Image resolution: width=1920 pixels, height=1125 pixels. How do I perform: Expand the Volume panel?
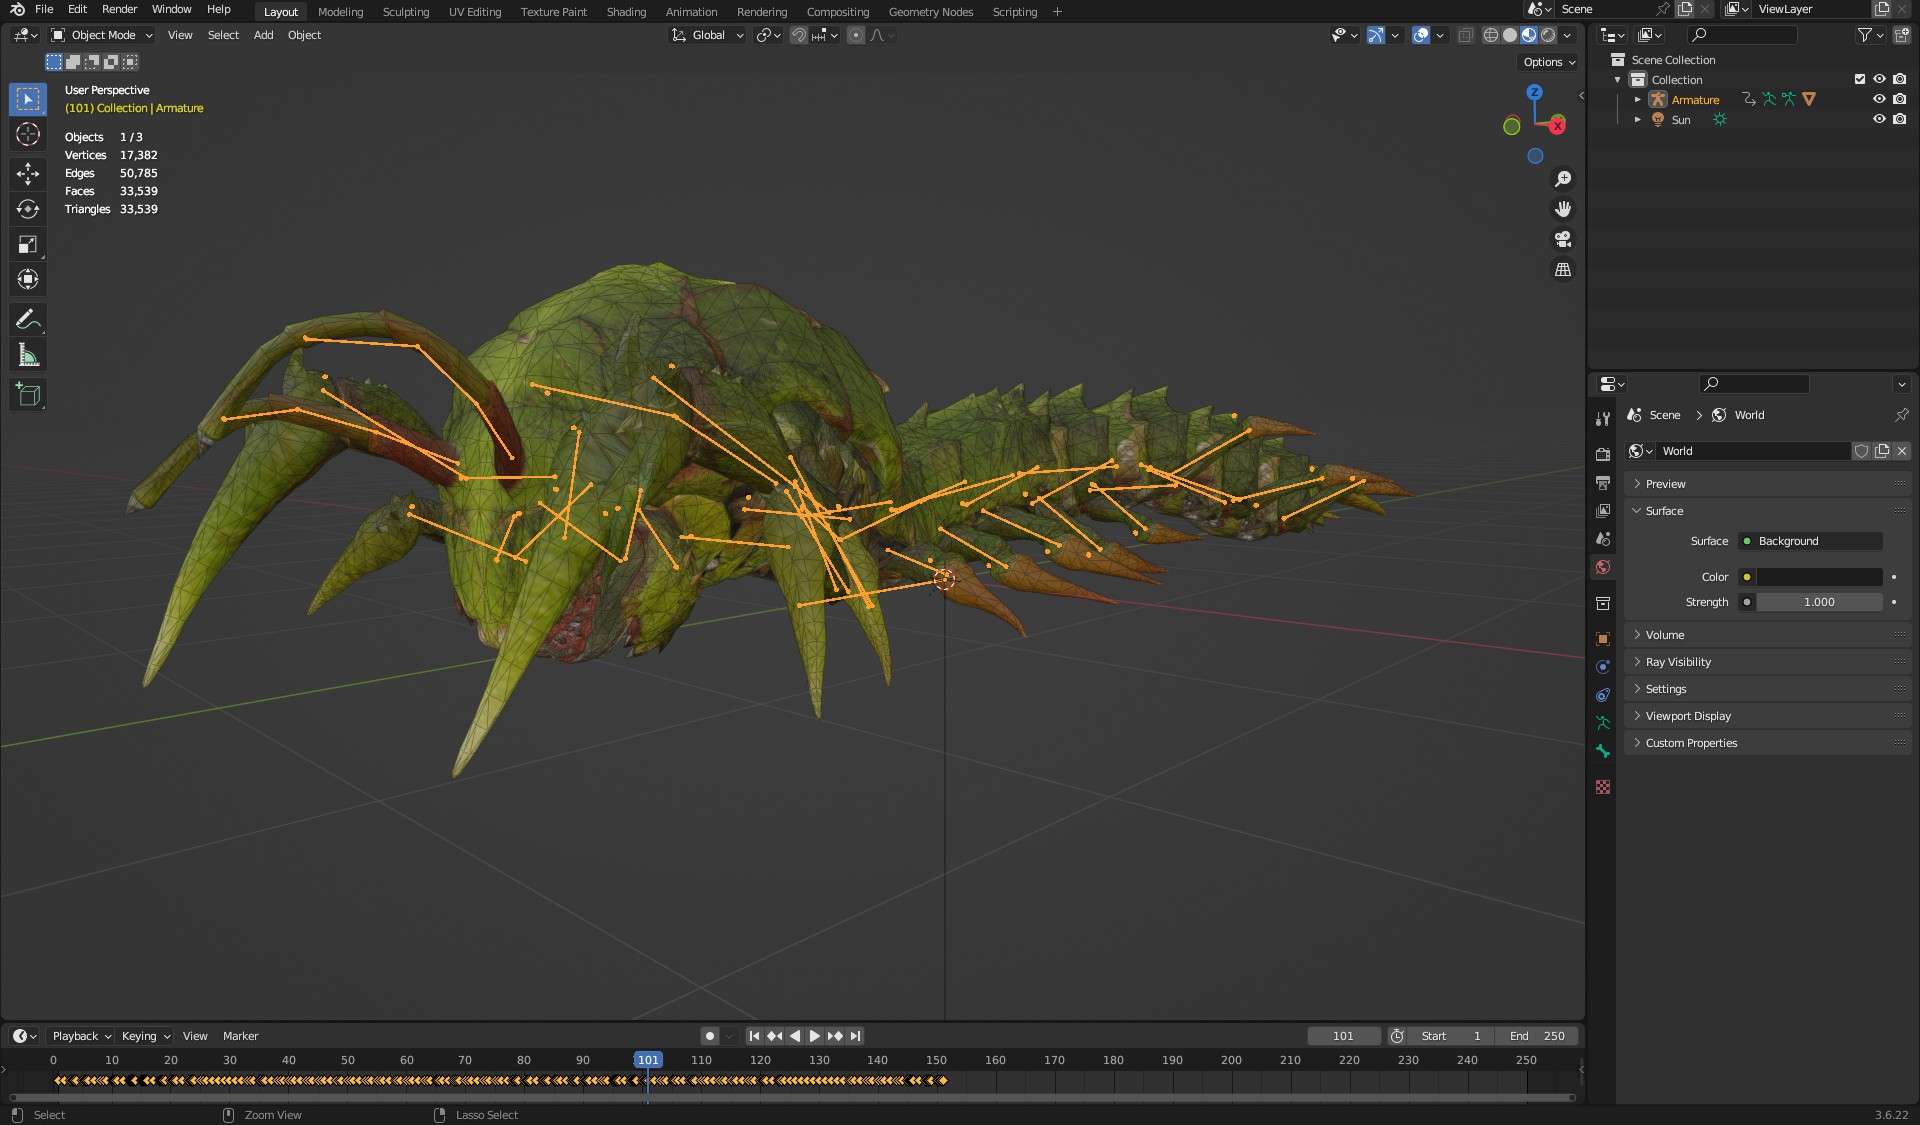click(x=1665, y=635)
